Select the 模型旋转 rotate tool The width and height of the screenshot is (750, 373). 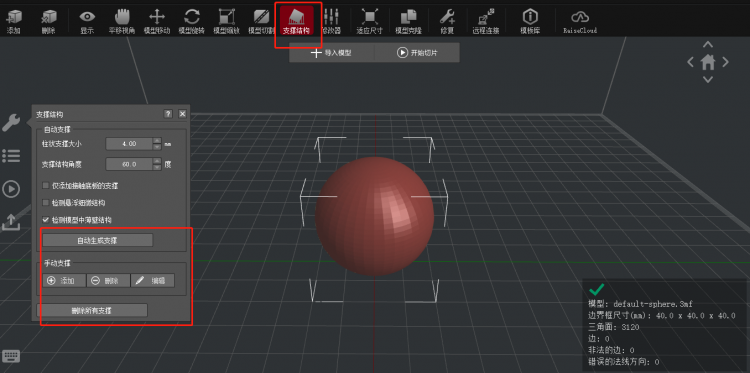click(191, 21)
